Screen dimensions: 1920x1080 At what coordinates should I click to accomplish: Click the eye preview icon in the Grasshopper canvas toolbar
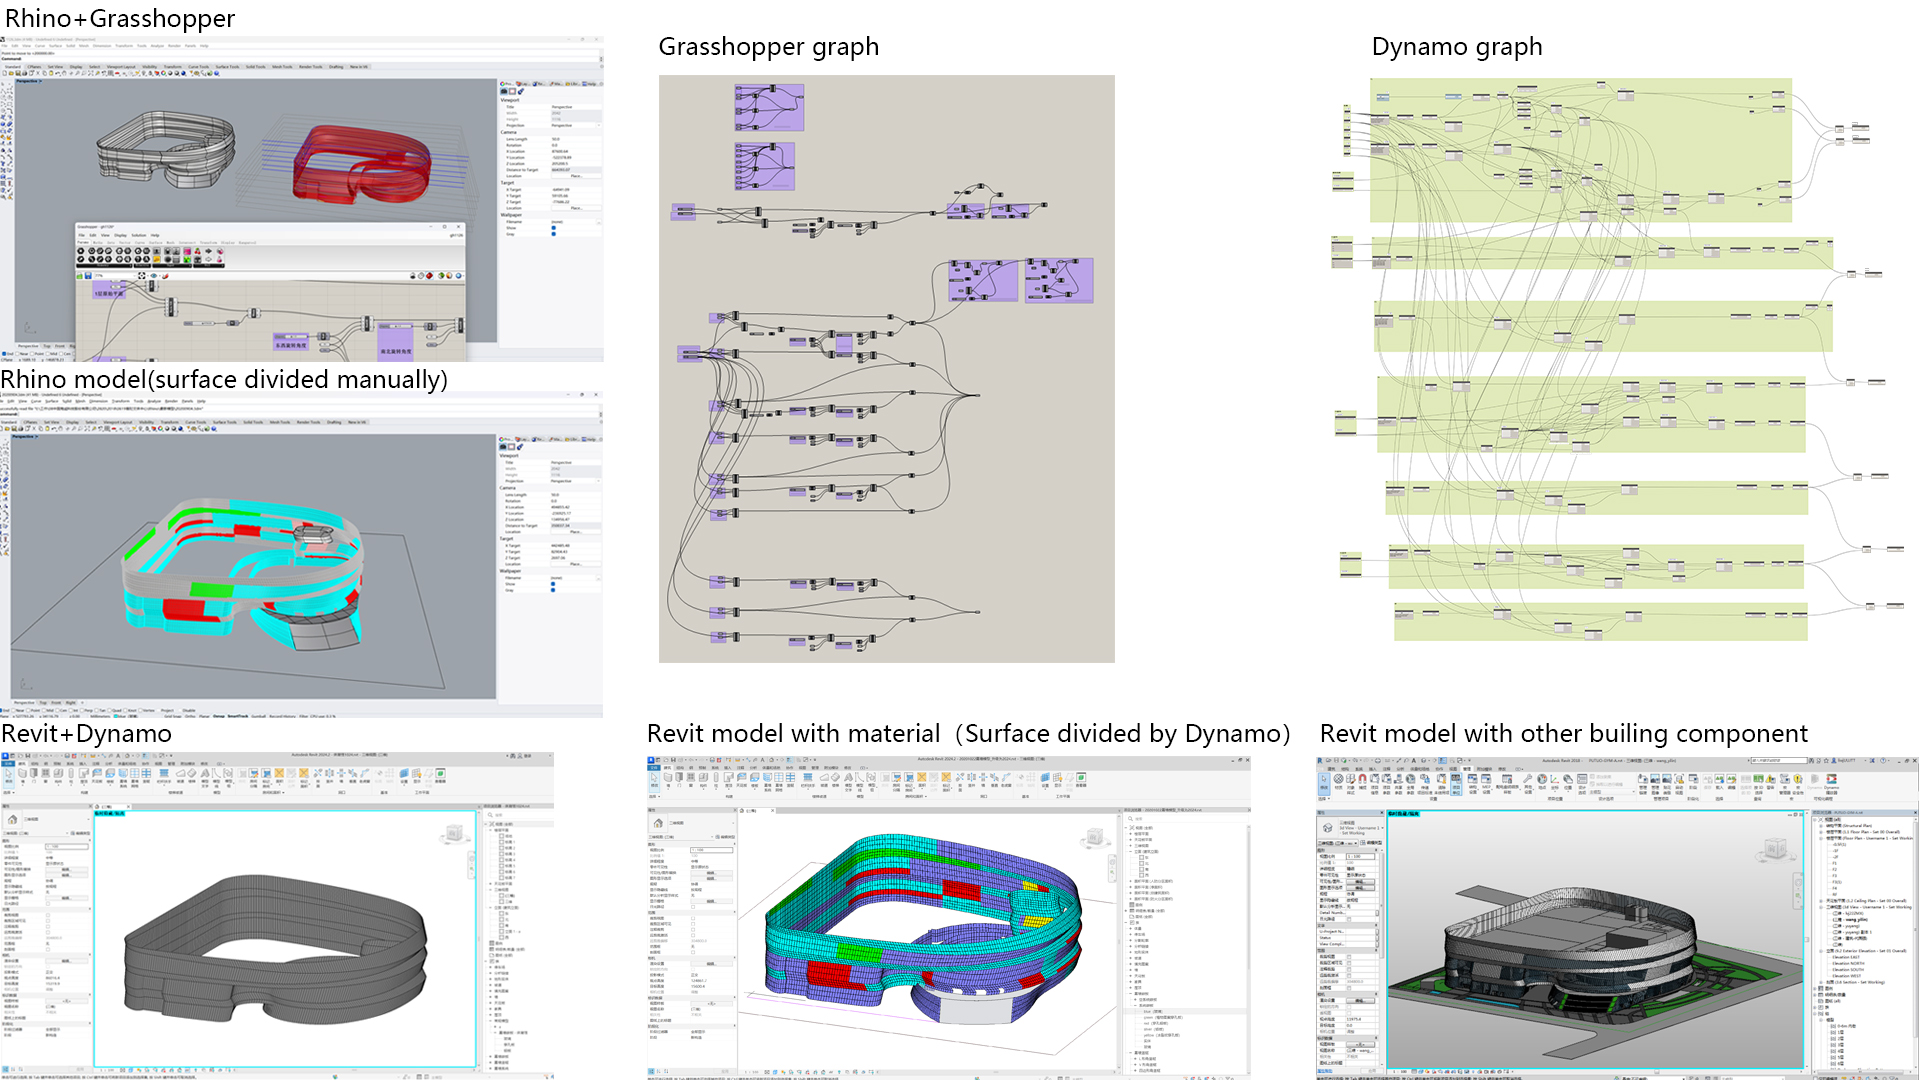[x=154, y=276]
